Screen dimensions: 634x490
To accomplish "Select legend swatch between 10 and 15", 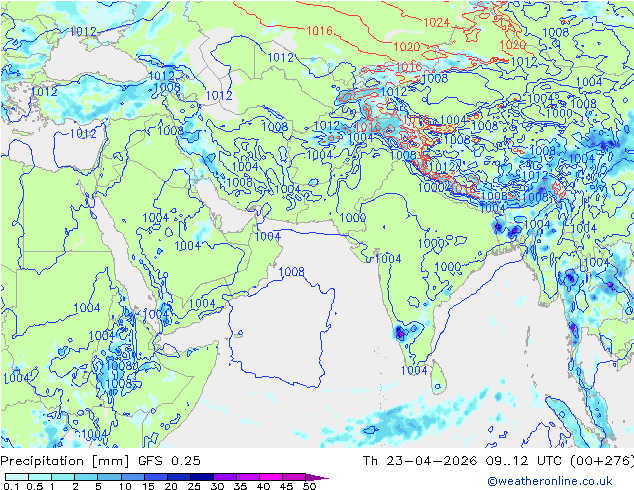I will coord(133,477).
